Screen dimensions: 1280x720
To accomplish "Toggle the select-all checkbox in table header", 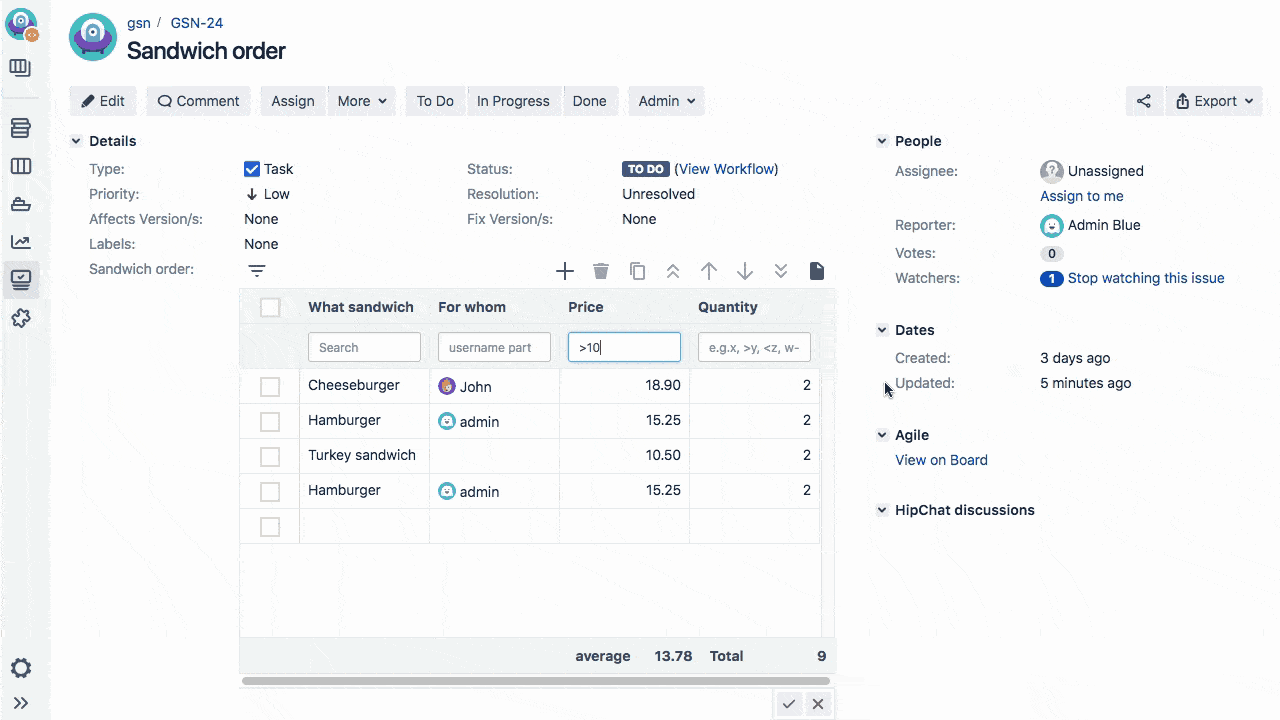I will pyautogui.click(x=270, y=307).
